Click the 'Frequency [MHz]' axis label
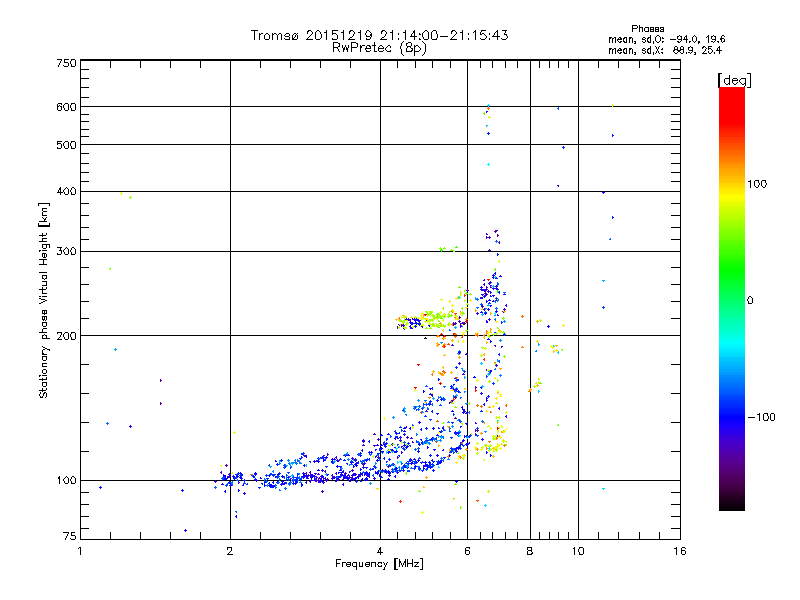Viewport: 800px width, 600px height. (379, 564)
